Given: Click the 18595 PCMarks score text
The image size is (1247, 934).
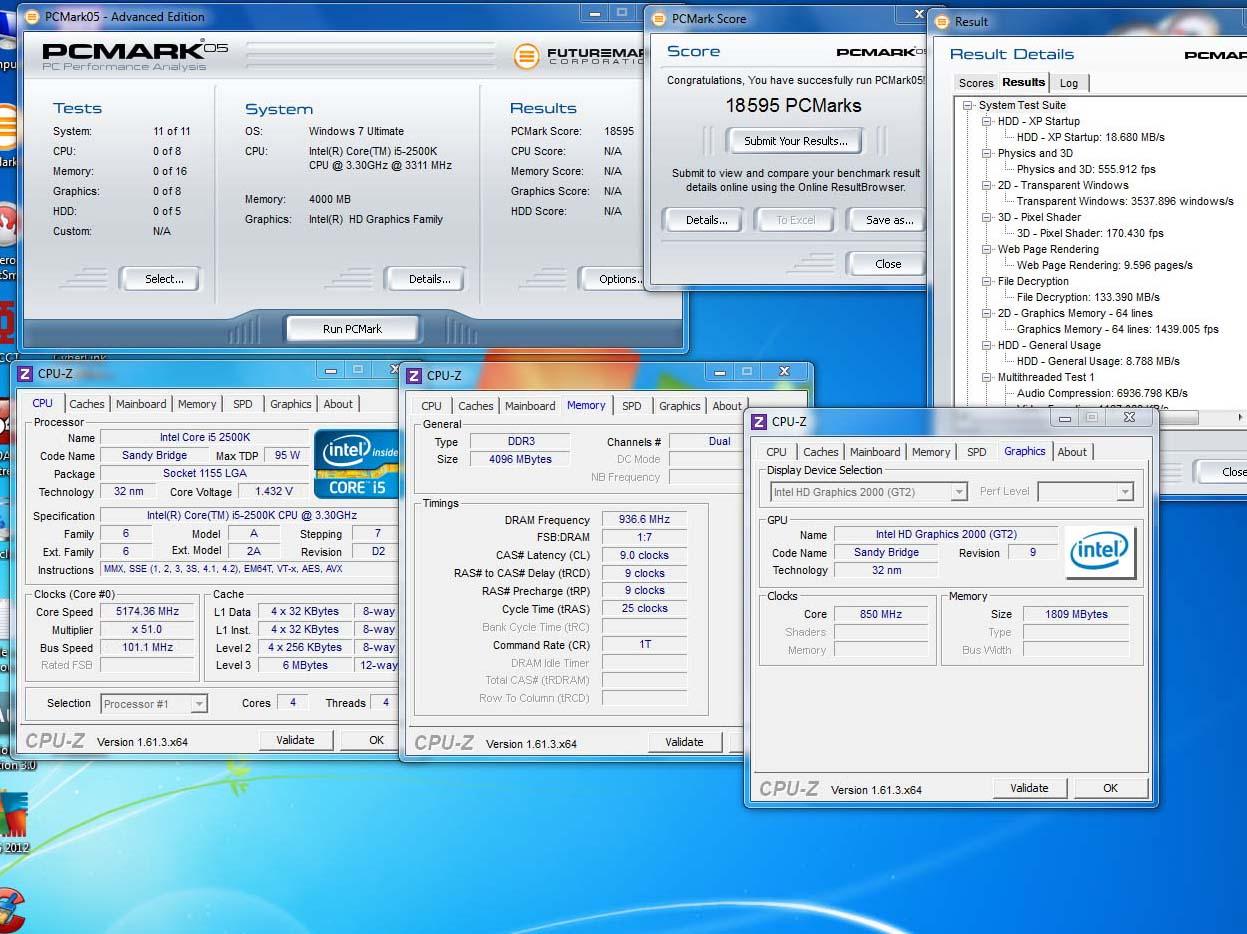Looking at the screenshot, I should 793,105.
